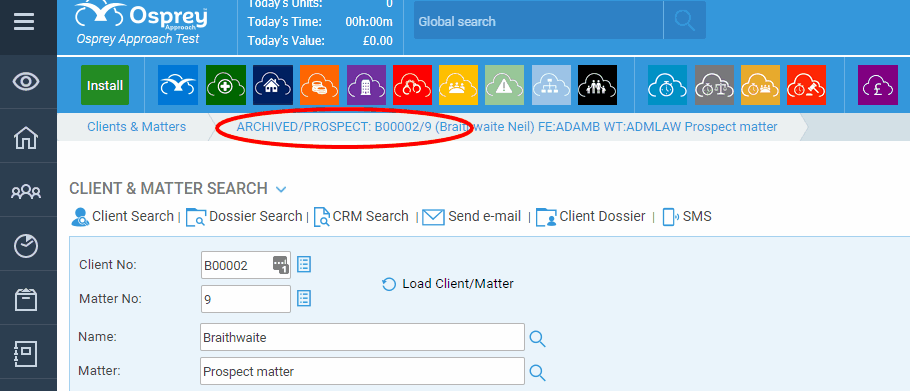910x391 pixels.
Task: Click the ARCHIVED/PROSPECT matter breadcrumb
Action: point(507,126)
